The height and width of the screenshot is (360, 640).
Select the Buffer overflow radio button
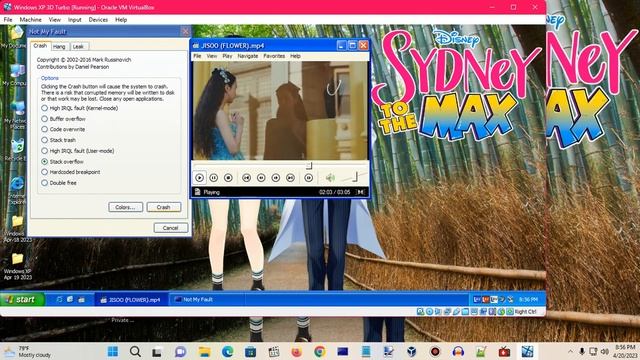44,119
